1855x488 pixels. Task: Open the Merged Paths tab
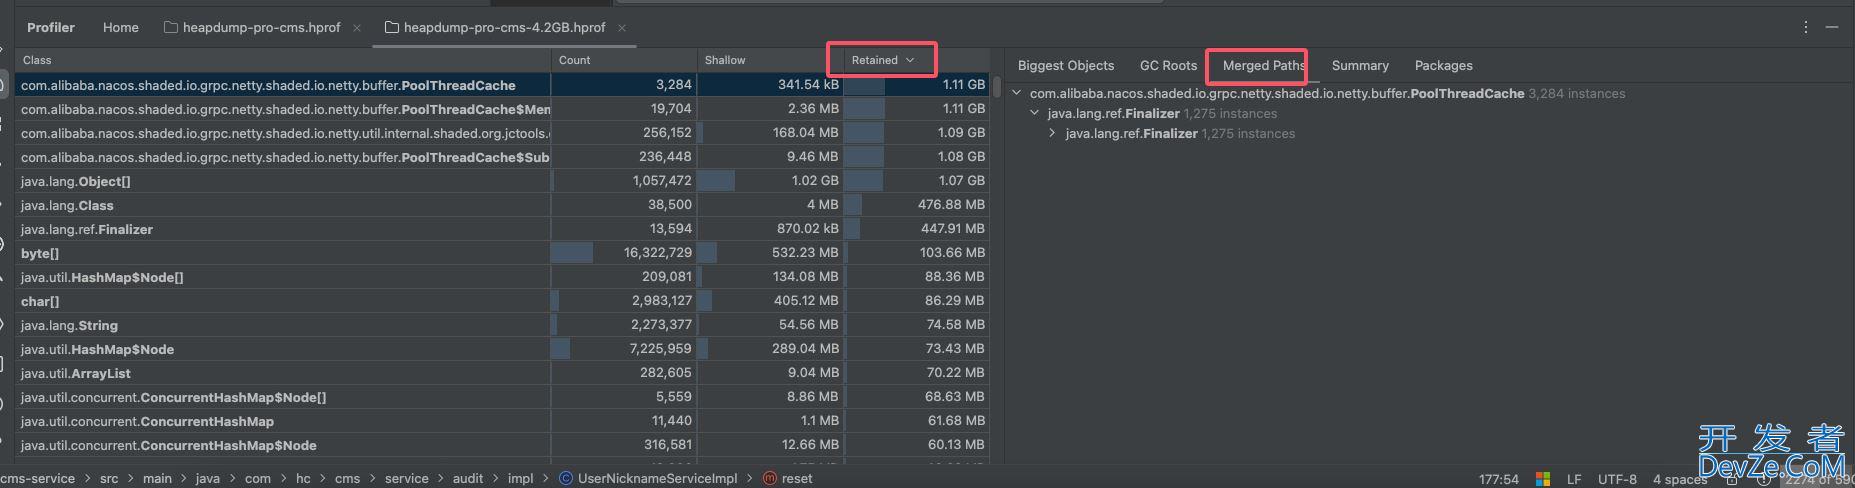point(1264,66)
